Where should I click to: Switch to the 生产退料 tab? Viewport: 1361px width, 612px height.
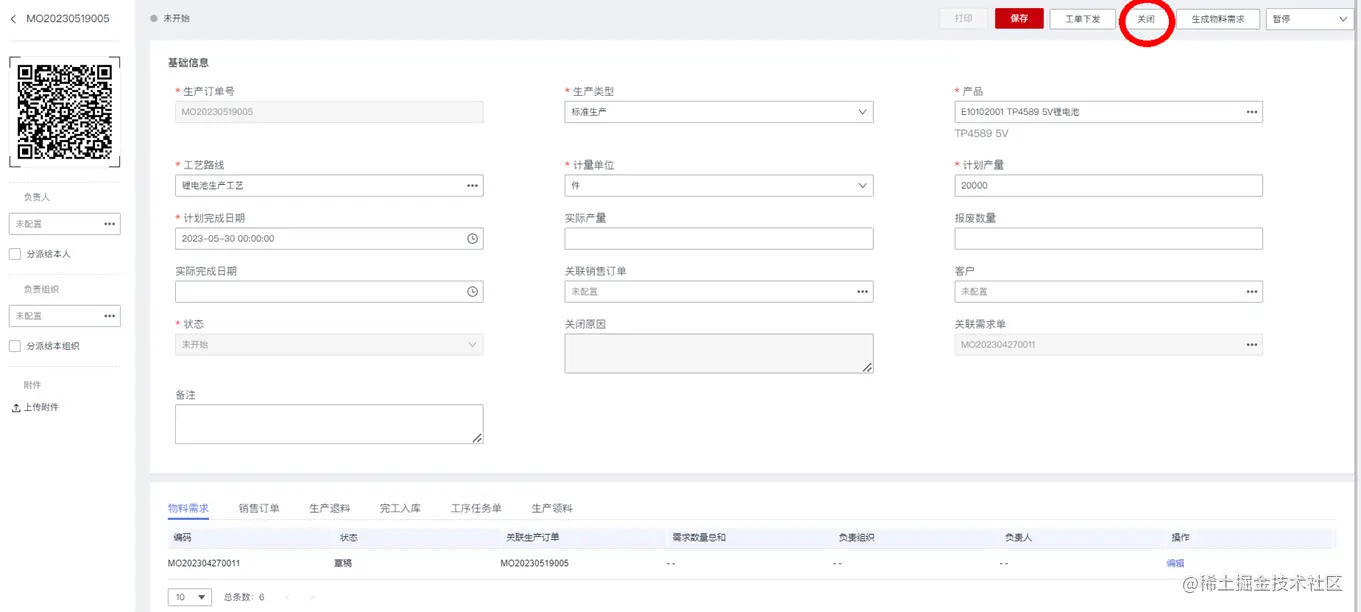pyautogui.click(x=330, y=508)
